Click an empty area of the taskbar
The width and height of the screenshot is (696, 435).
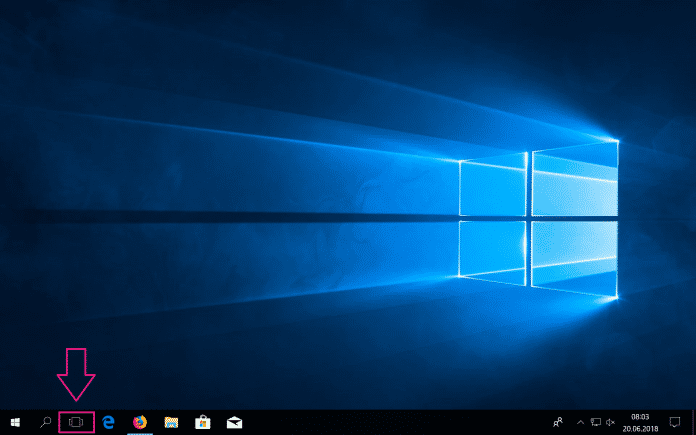click(400, 422)
